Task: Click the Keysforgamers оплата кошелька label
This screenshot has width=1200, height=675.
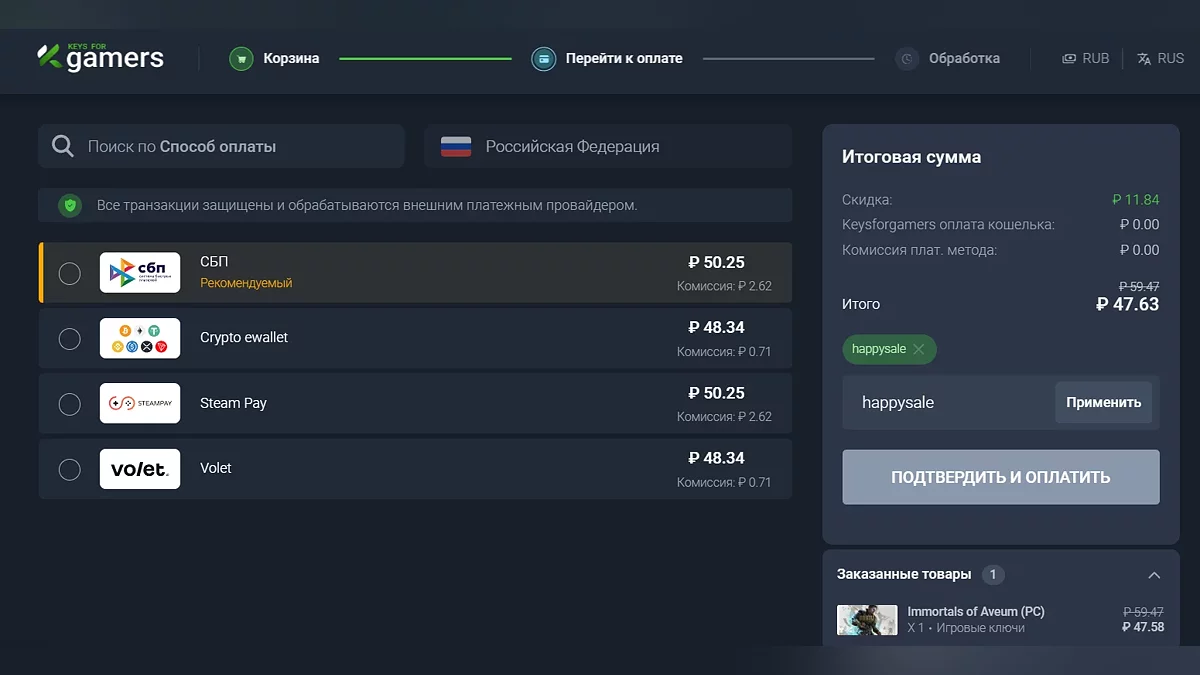Action: click(948, 225)
